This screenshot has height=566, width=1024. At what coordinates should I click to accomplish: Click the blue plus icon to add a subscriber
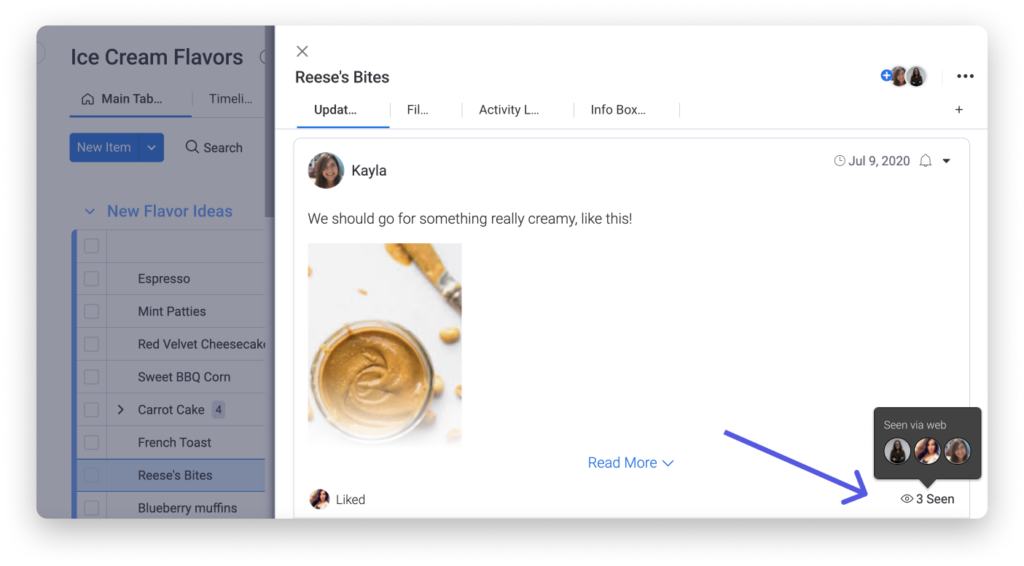tap(886, 76)
